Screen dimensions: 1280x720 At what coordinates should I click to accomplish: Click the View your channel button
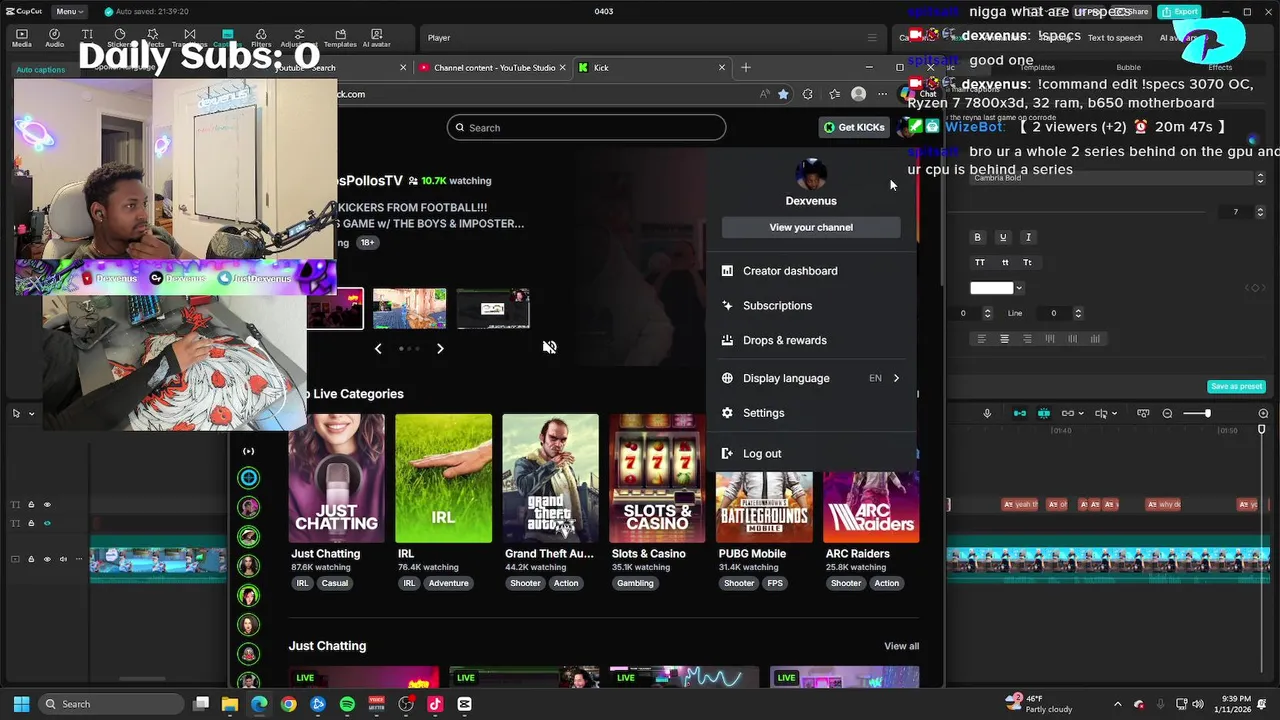[x=811, y=227]
